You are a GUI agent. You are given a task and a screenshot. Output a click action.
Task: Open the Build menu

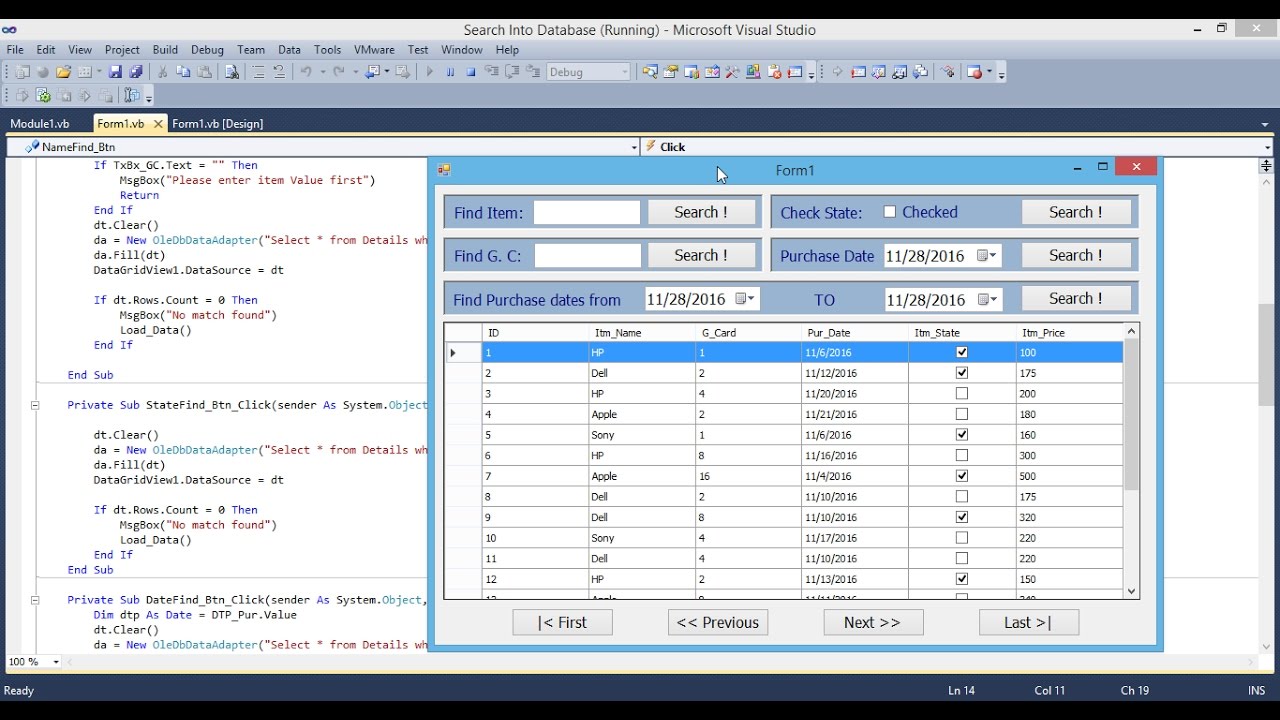click(165, 50)
